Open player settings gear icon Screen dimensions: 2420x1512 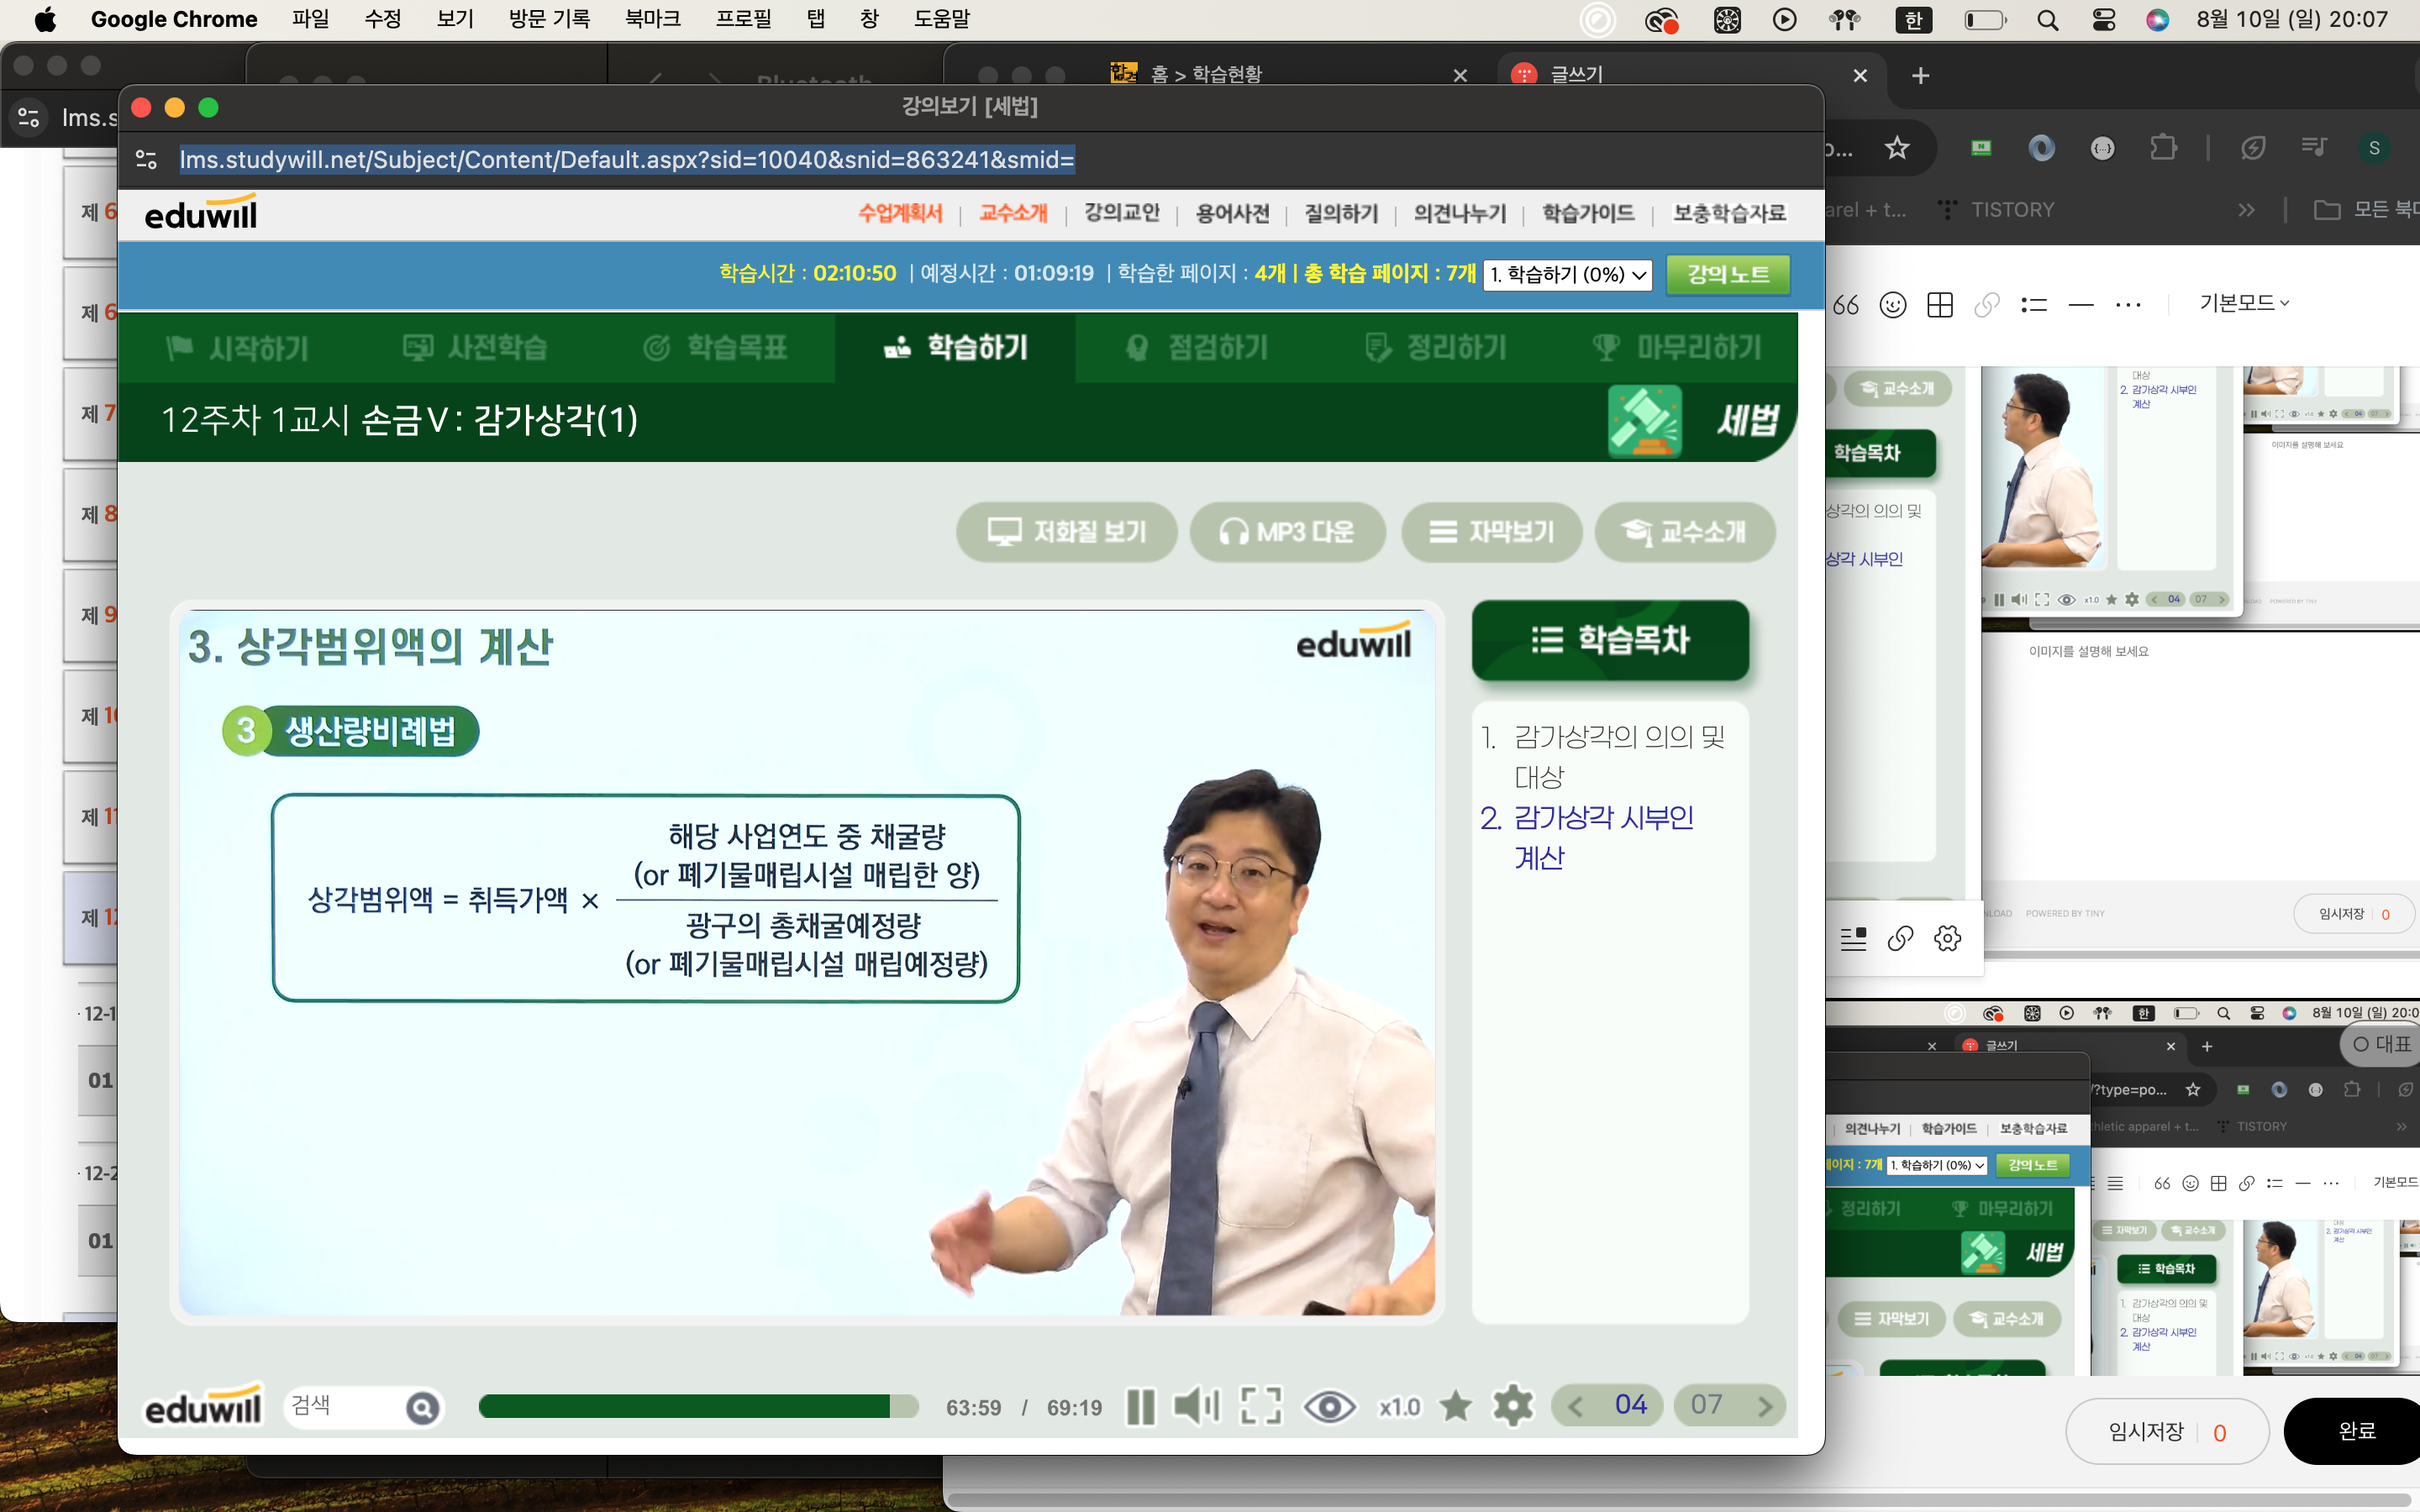coord(1513,1406)
